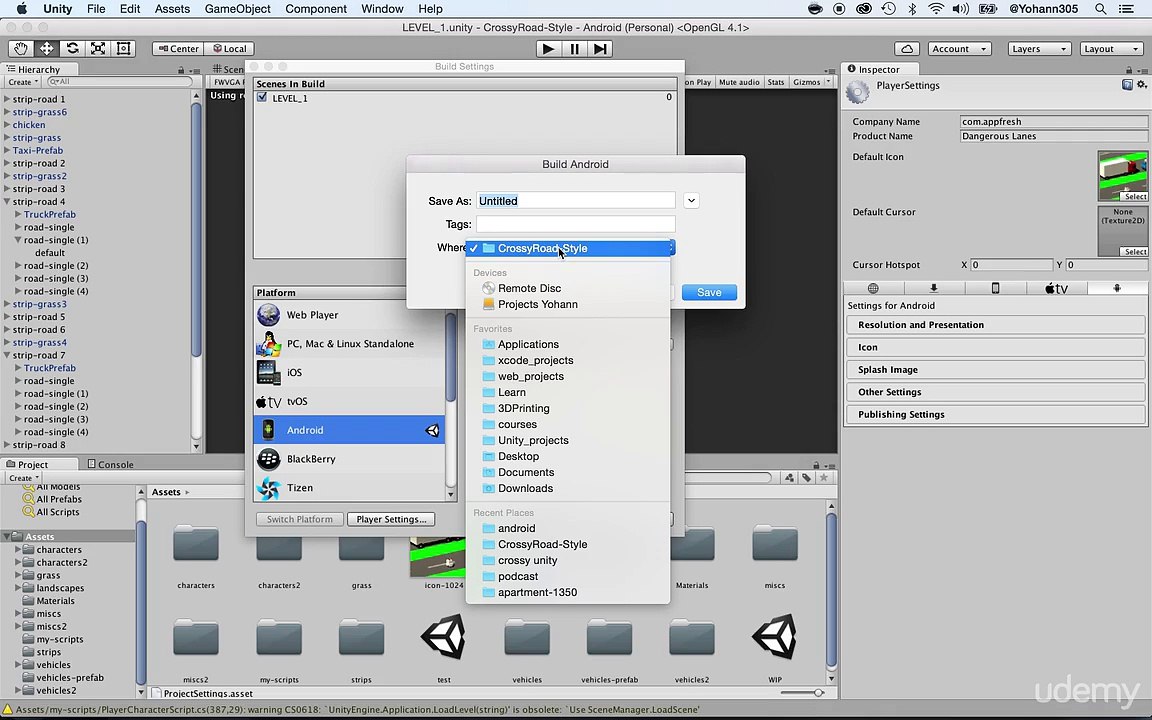Toggle the Project panel lock icon
Image resolution: width=1152 pixels, height=720 pixels.
click(816, 465)
